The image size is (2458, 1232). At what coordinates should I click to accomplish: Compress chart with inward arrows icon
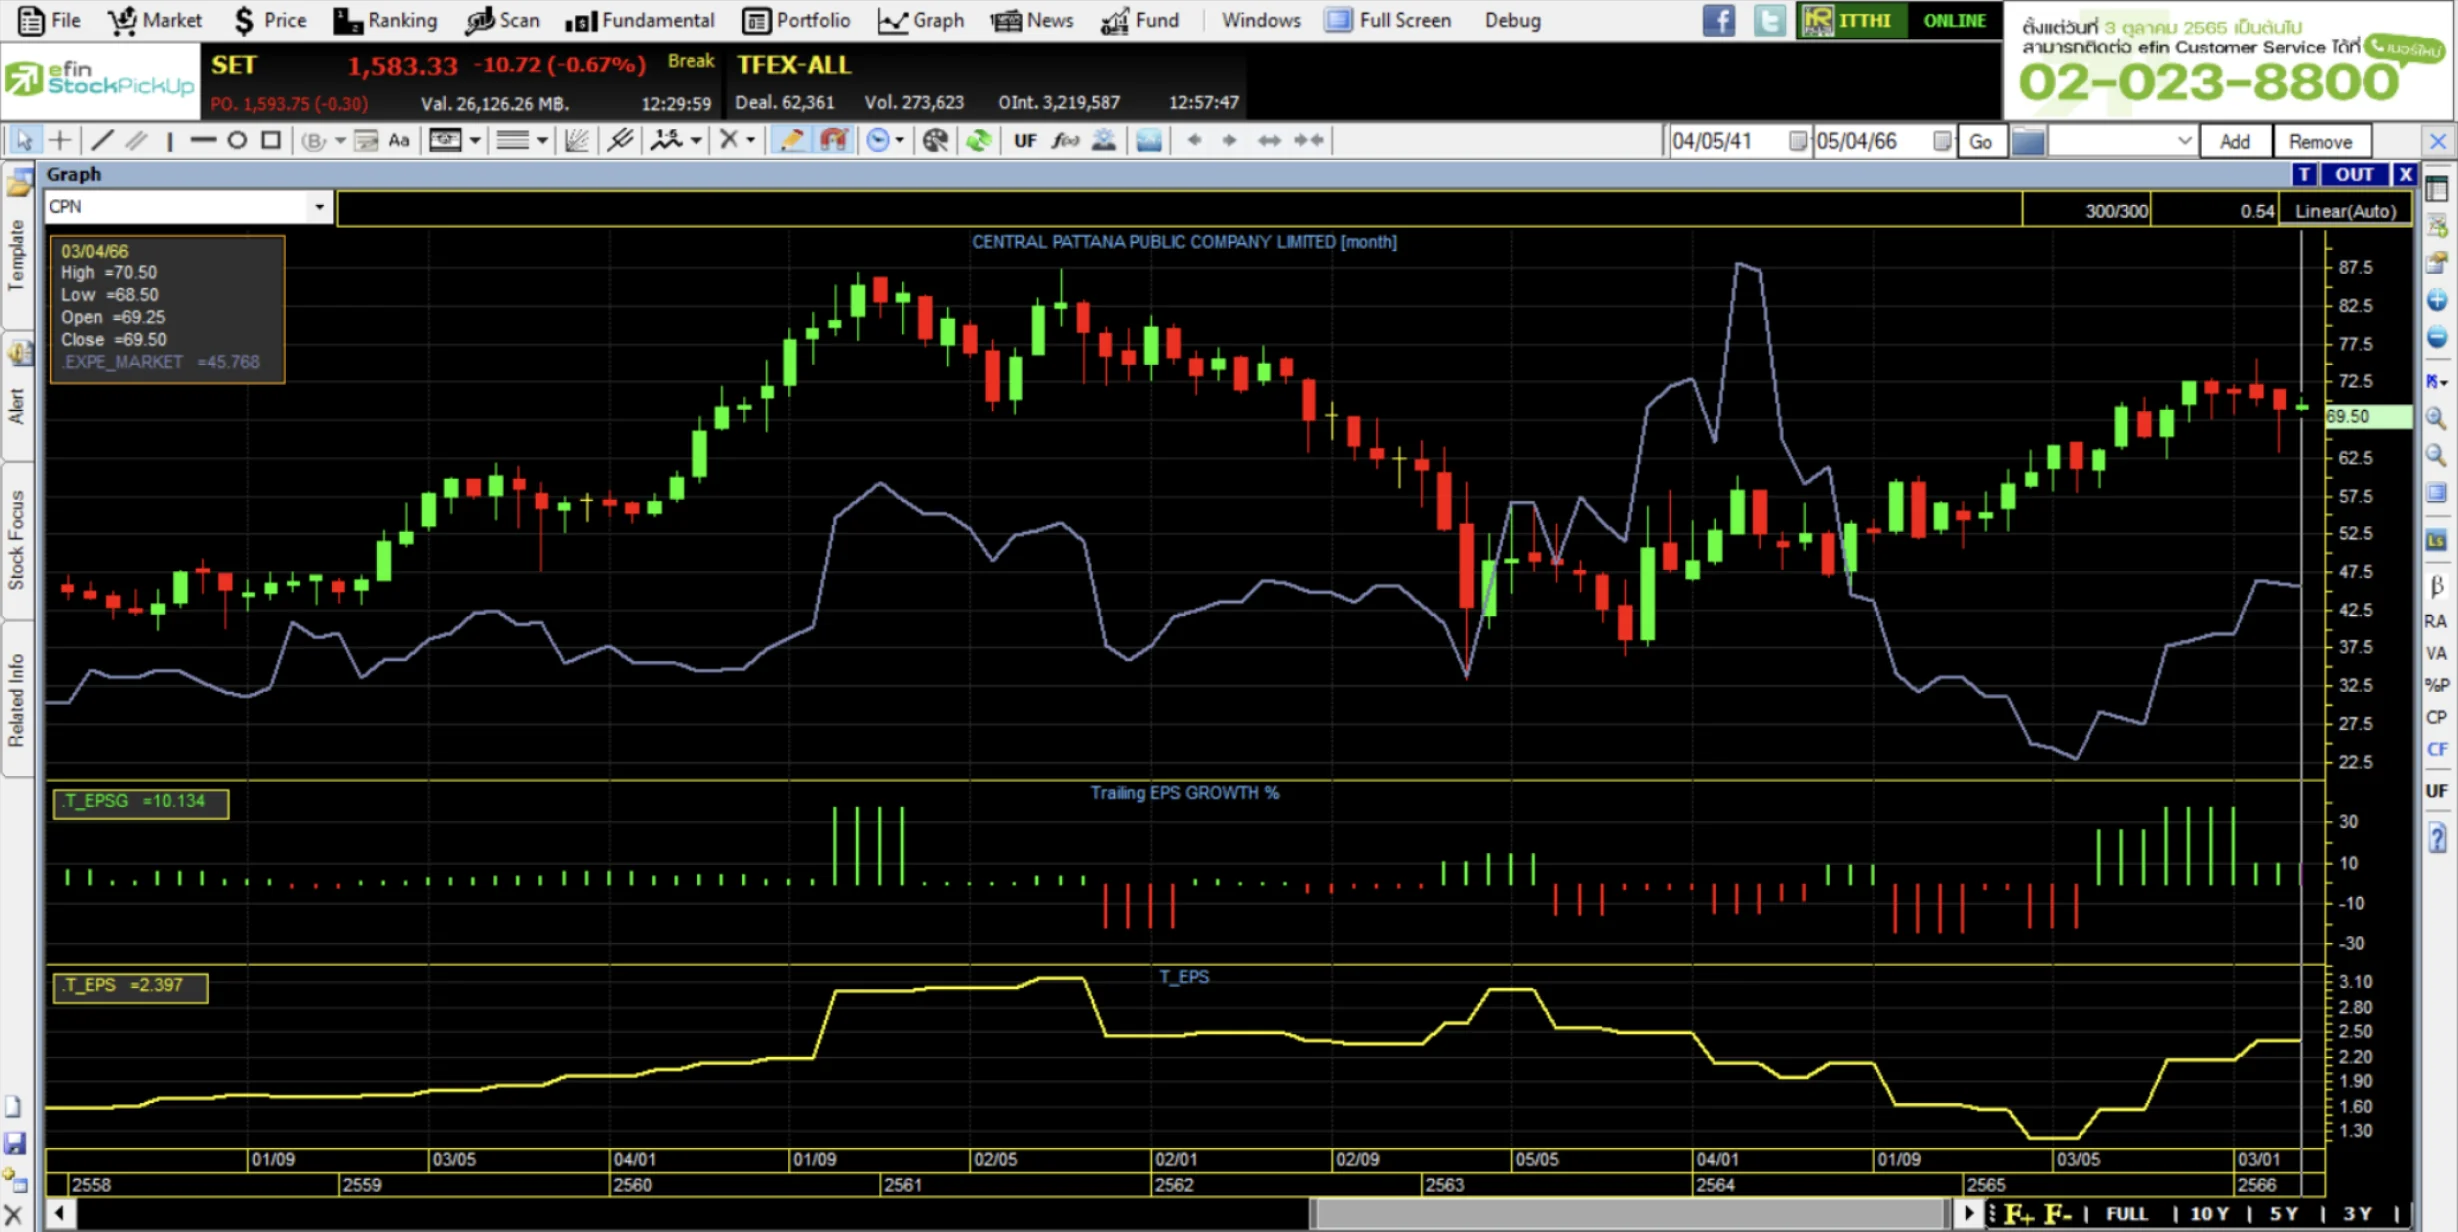(x=1309, y=141)
